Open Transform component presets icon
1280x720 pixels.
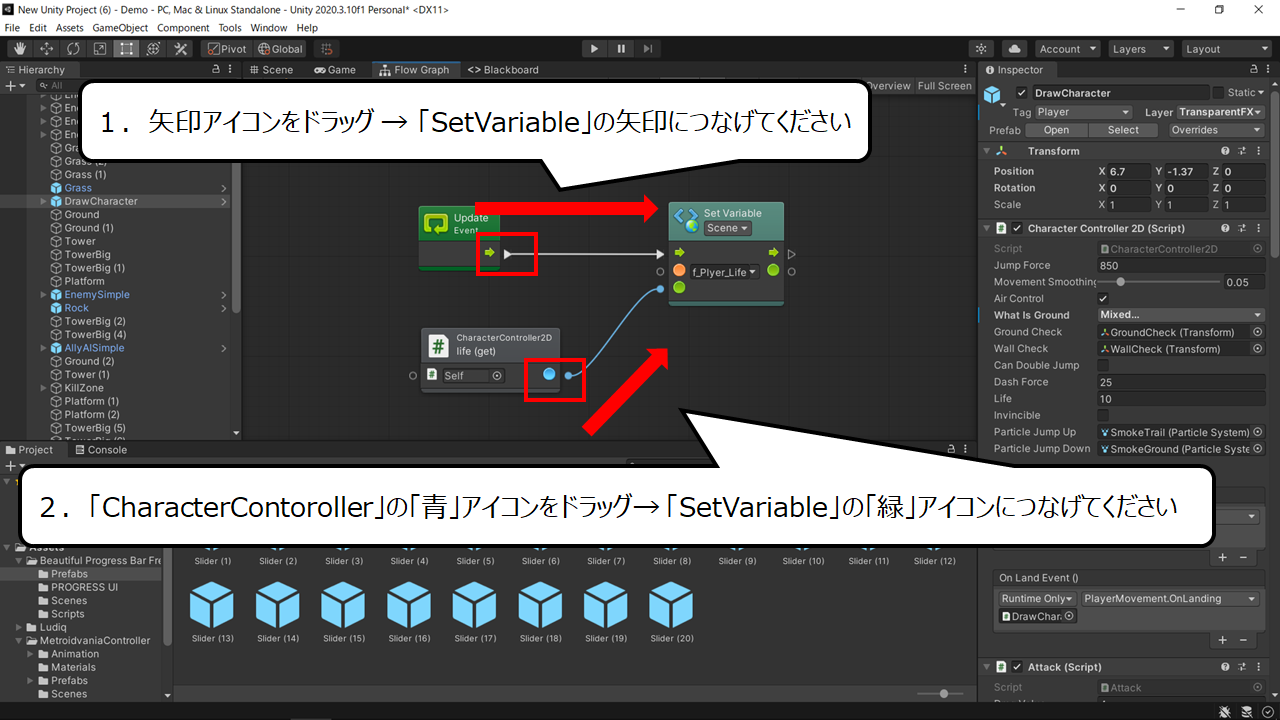tap(1241, 151)
